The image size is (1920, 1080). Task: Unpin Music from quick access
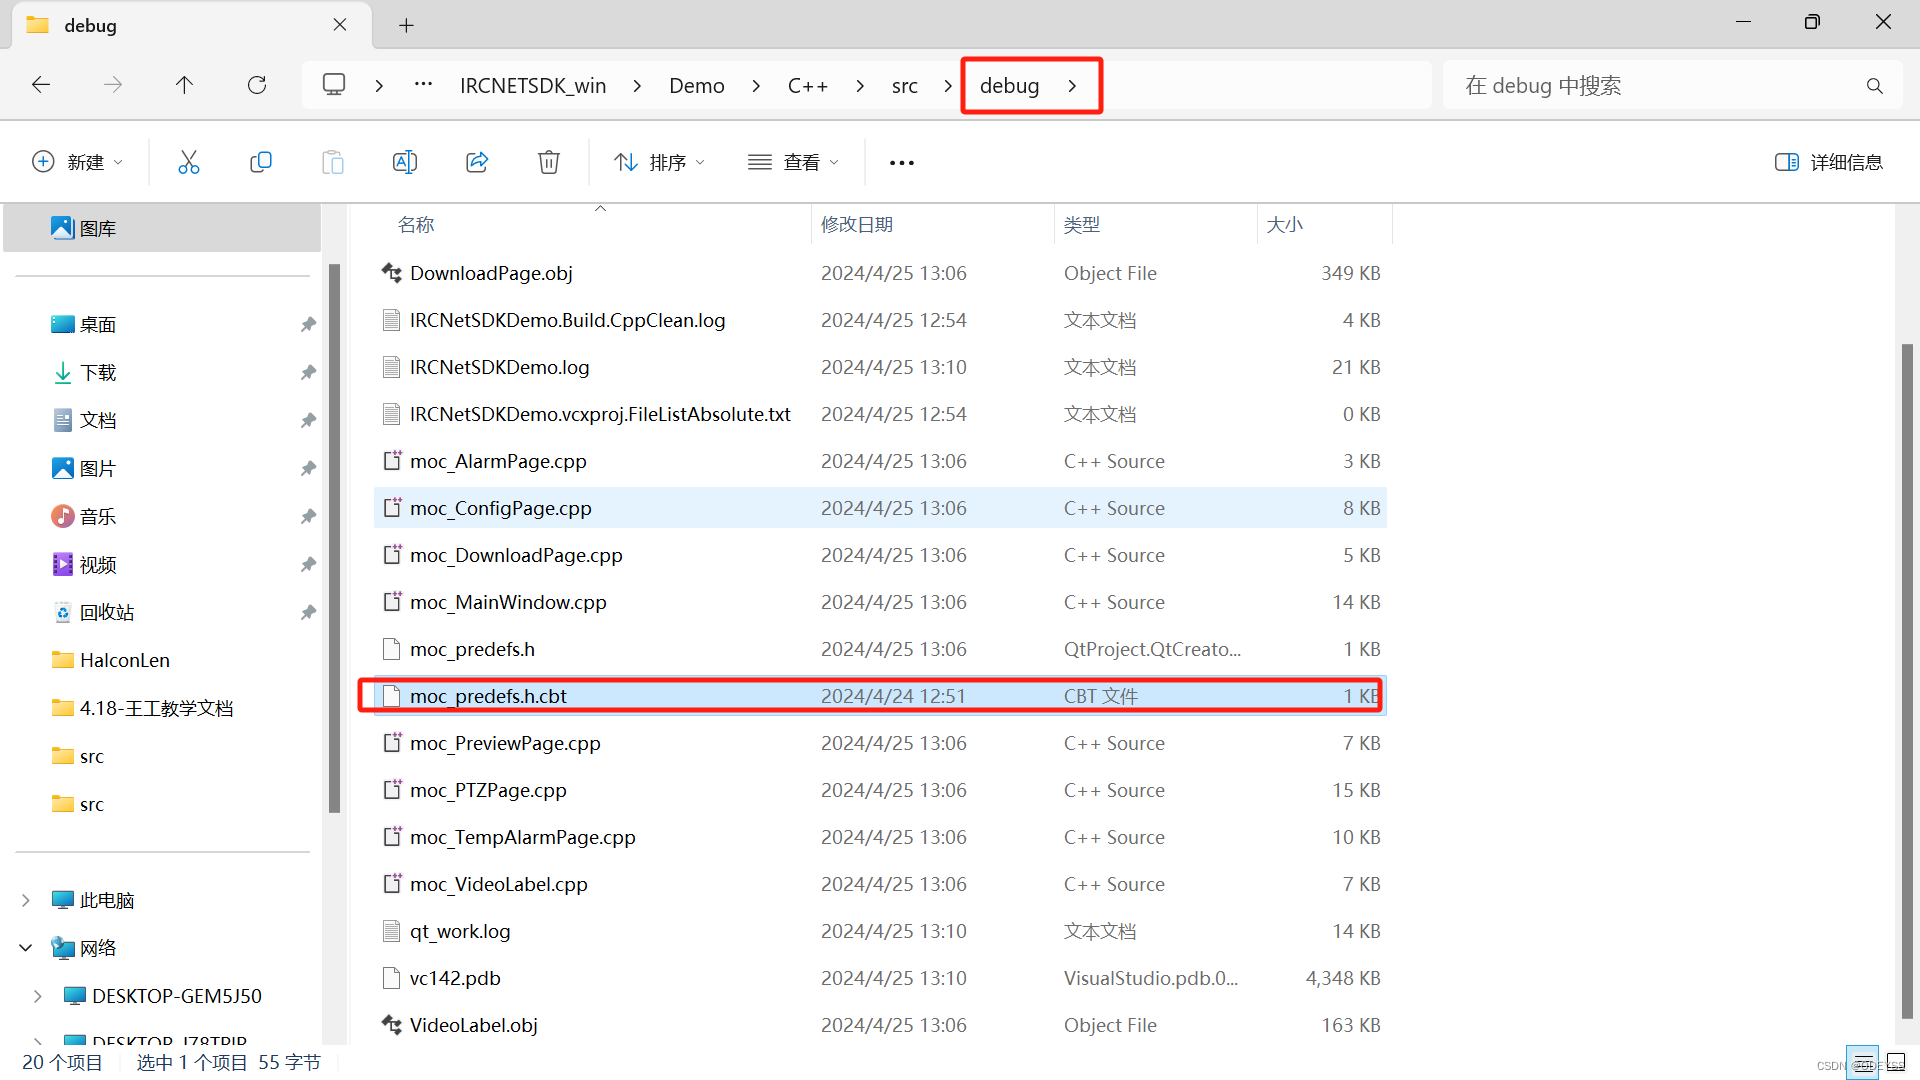(308, 516)
